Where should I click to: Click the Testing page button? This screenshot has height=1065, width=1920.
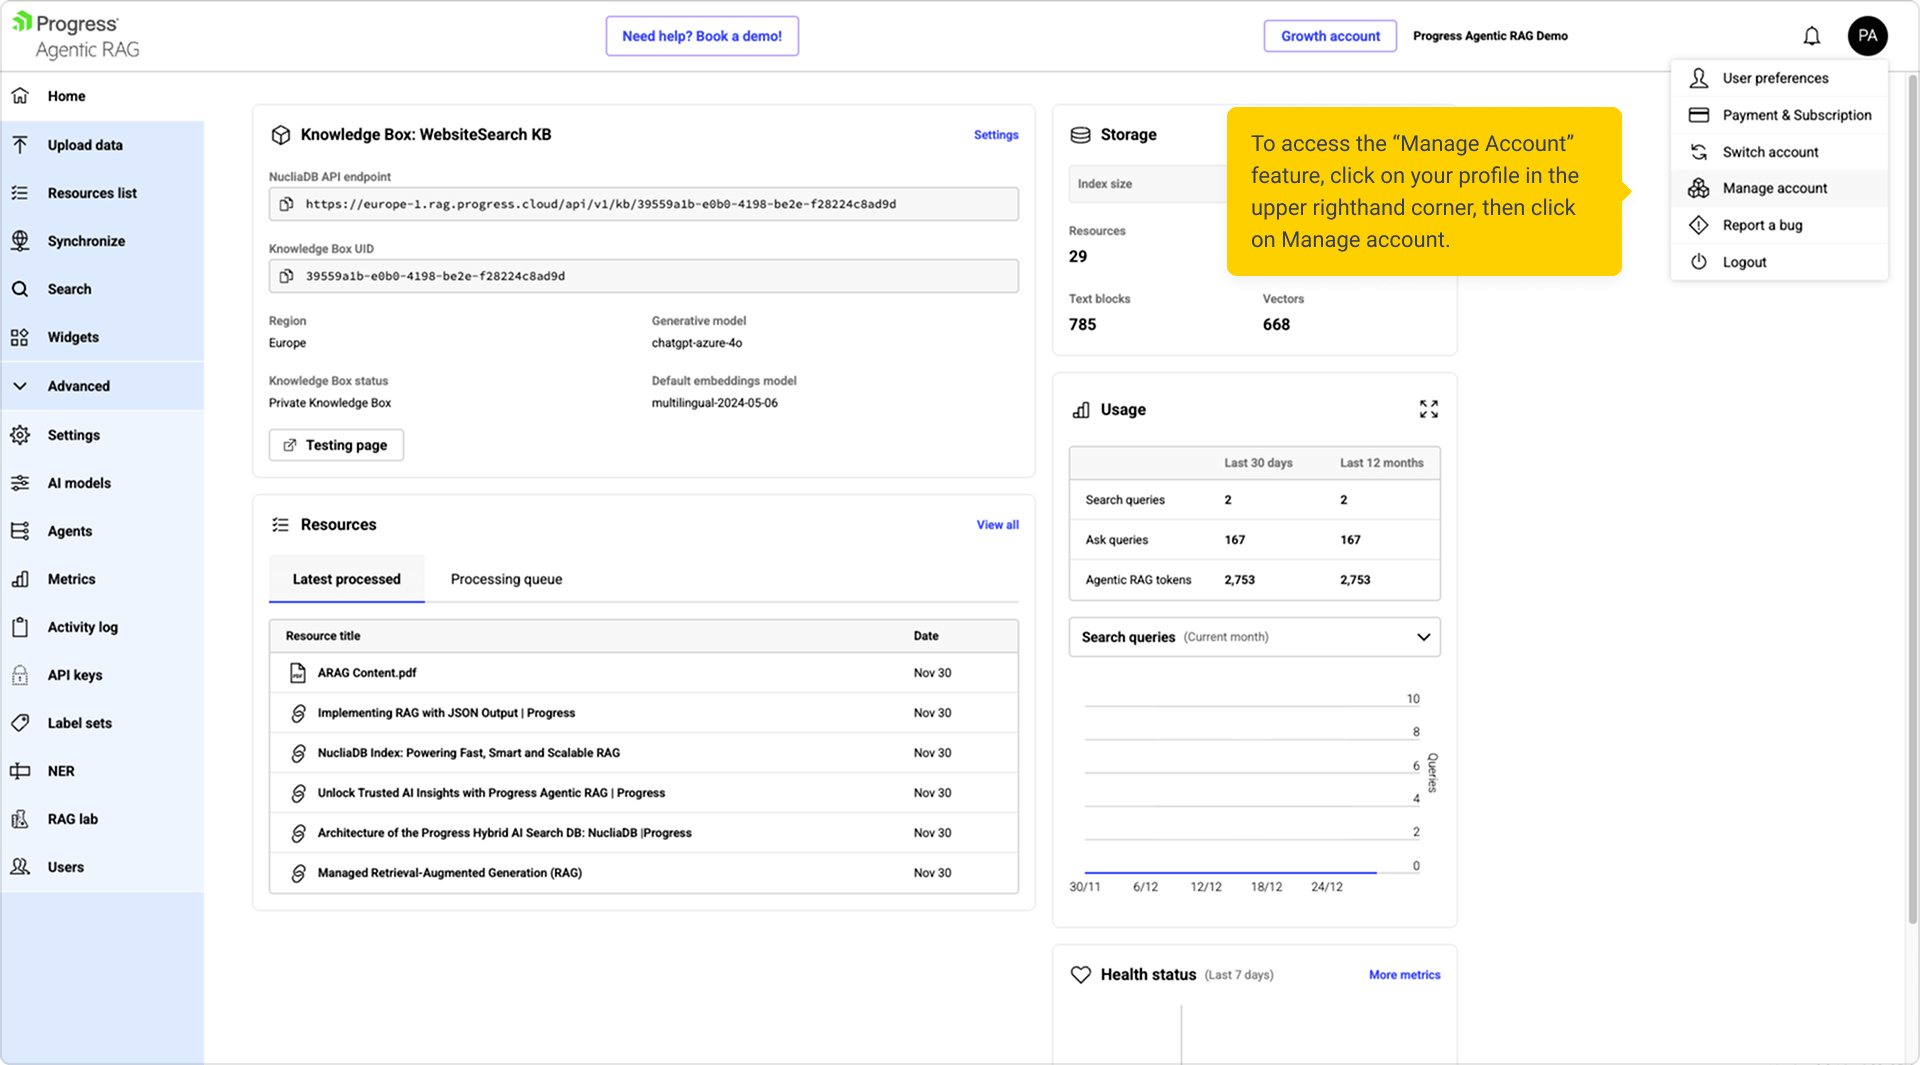336,445
